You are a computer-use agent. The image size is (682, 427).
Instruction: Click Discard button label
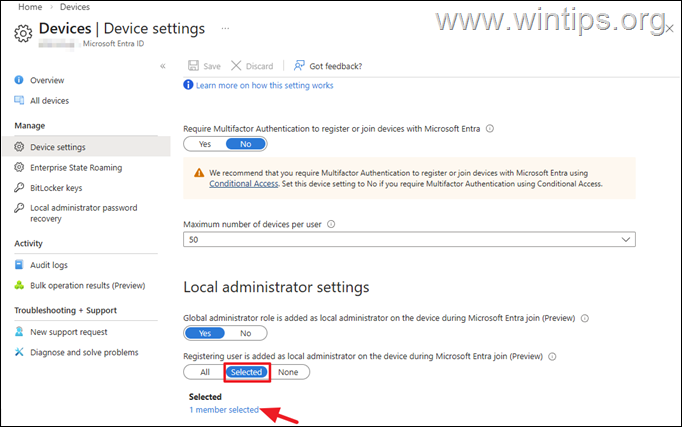coord(259,66)
